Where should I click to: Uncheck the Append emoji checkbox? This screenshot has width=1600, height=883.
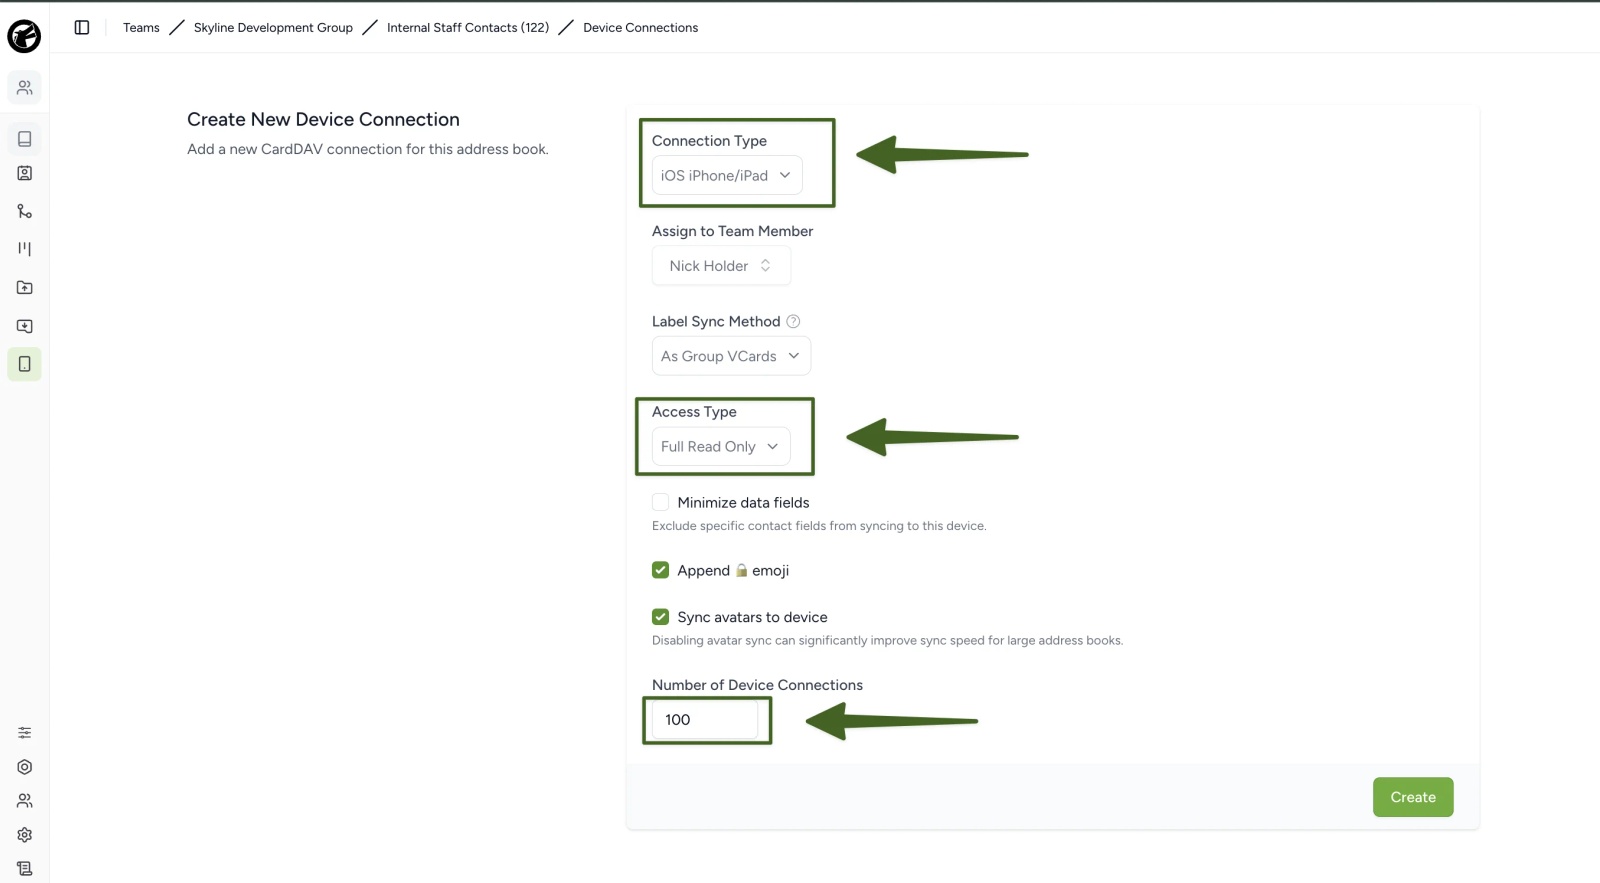[x=660, y=570]
